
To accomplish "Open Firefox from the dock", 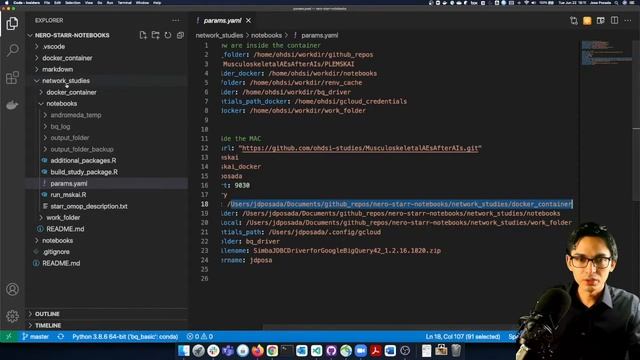I will click(x=257, y=351).
